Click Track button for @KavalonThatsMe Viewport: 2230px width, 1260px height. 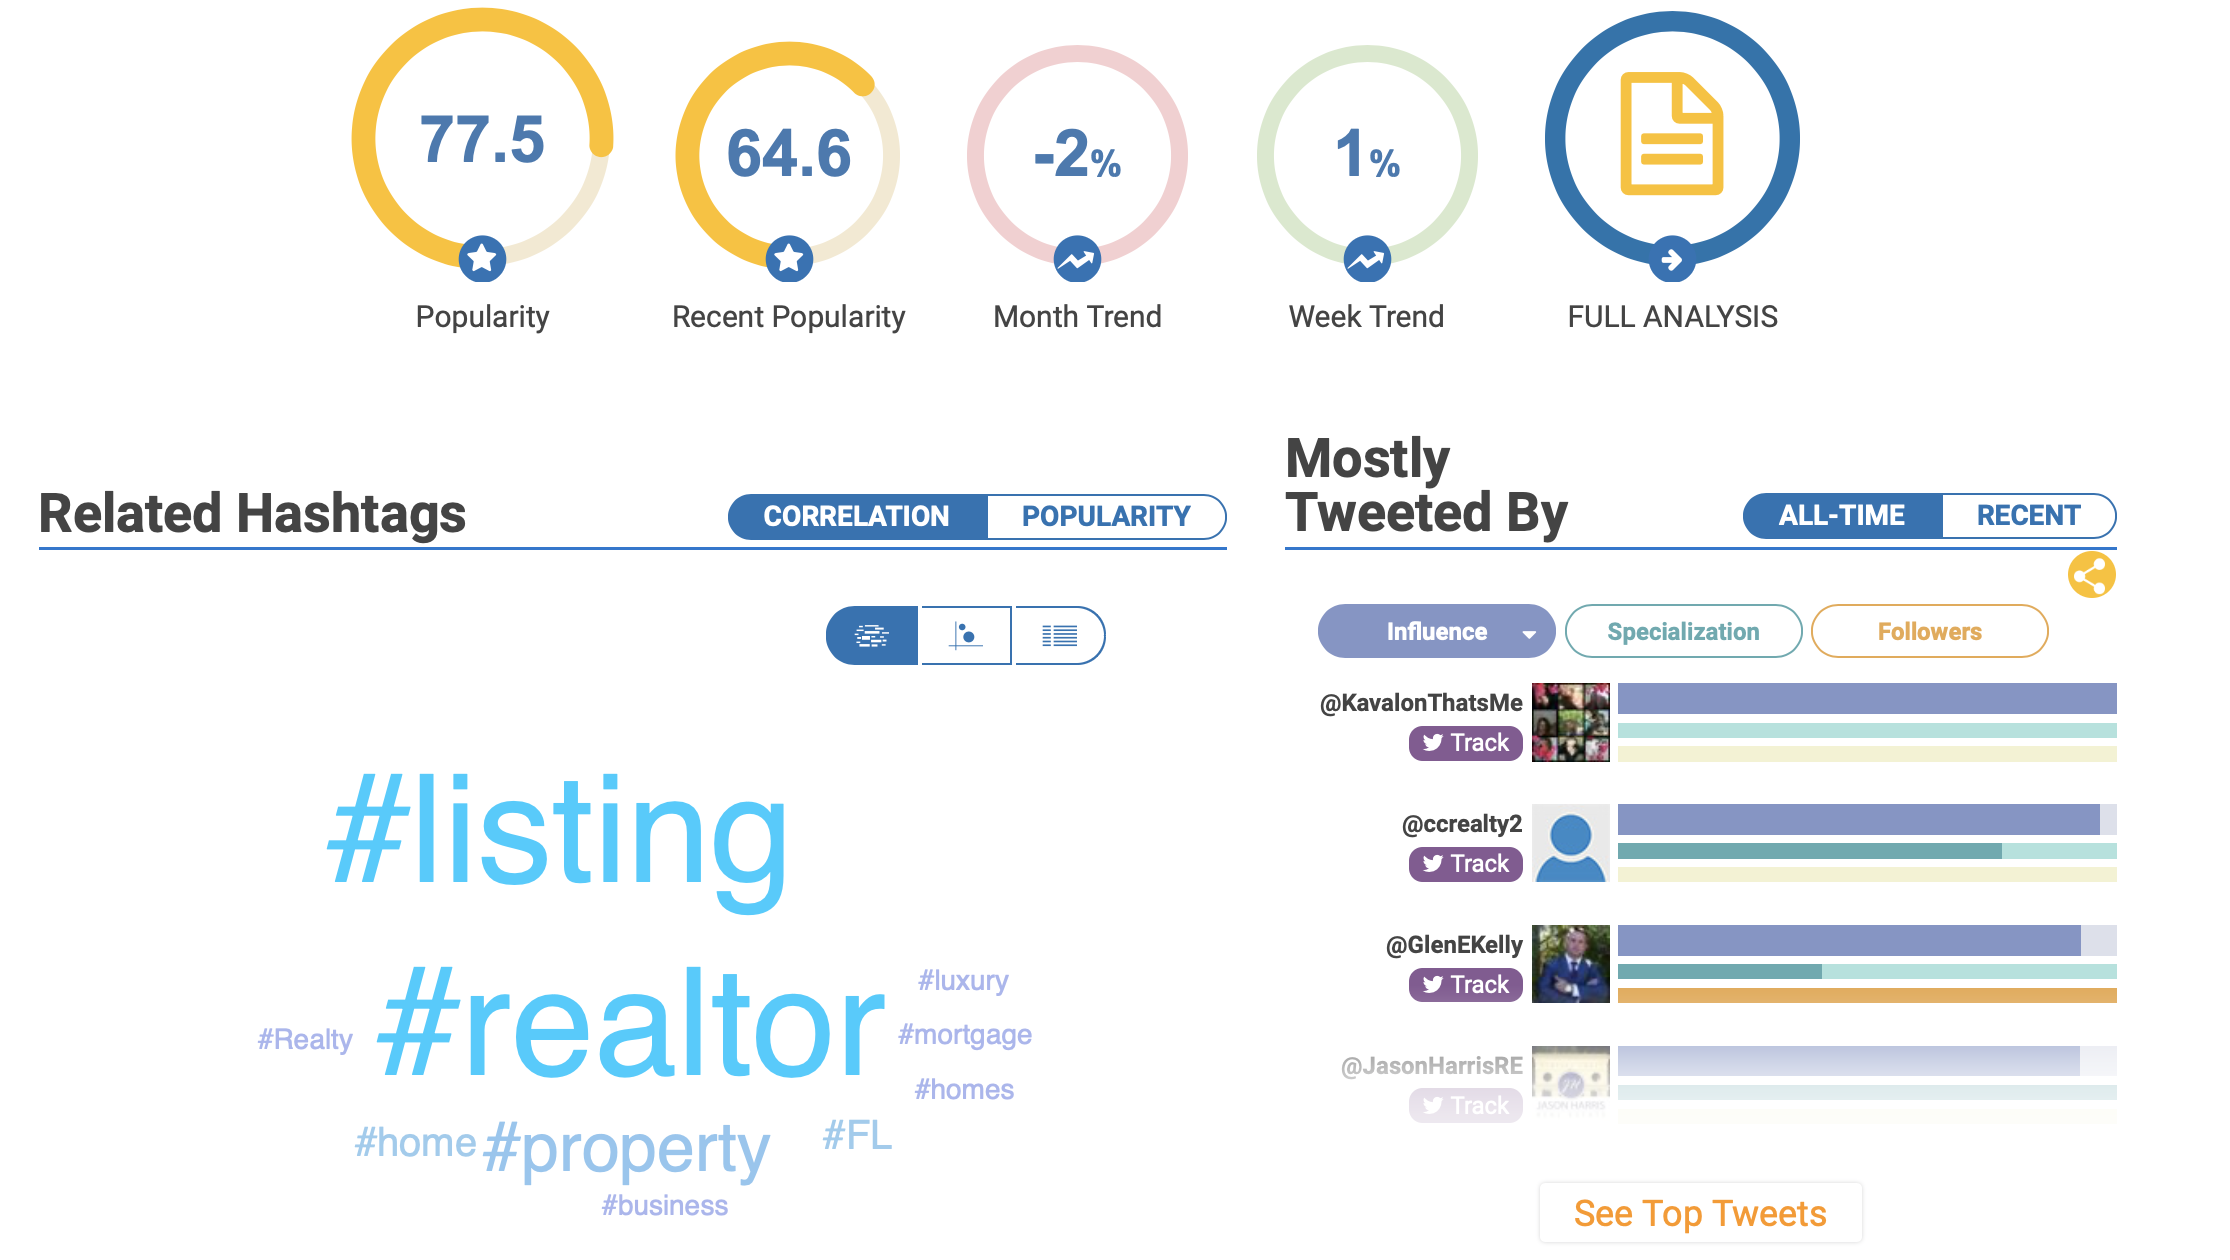[1463, 741]
